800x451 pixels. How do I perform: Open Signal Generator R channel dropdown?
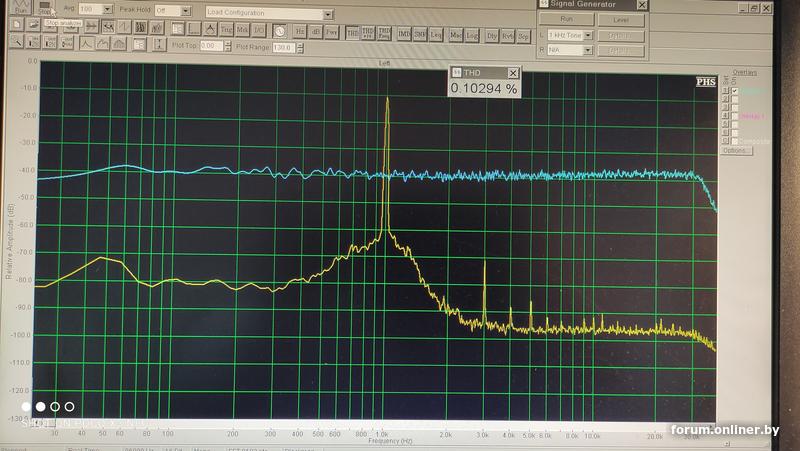click(x=588, y=50)
